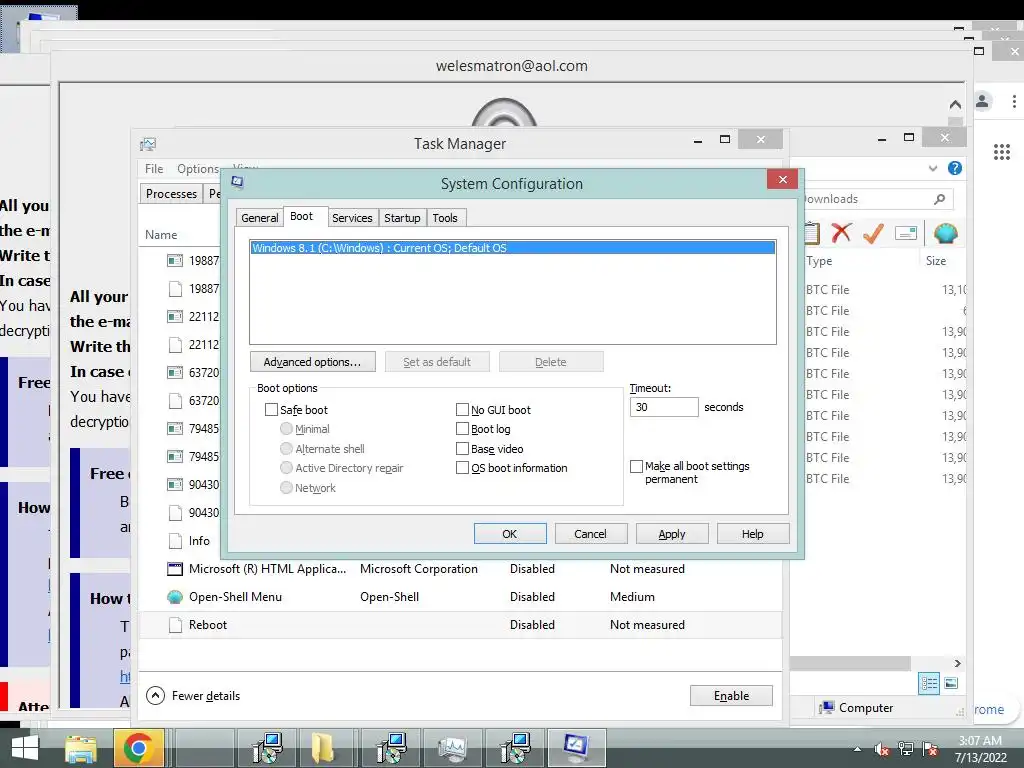
Task: Click the email card icon in Explorer toolbar
Action: click(x=906, y=233)
